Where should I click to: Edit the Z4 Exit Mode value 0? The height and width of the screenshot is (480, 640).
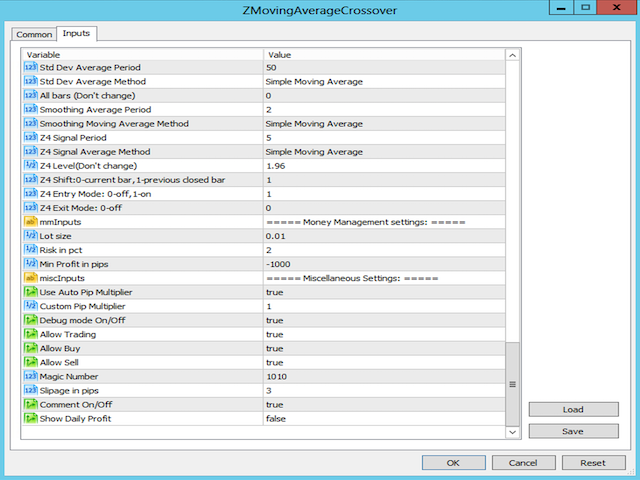pos(384,208)
